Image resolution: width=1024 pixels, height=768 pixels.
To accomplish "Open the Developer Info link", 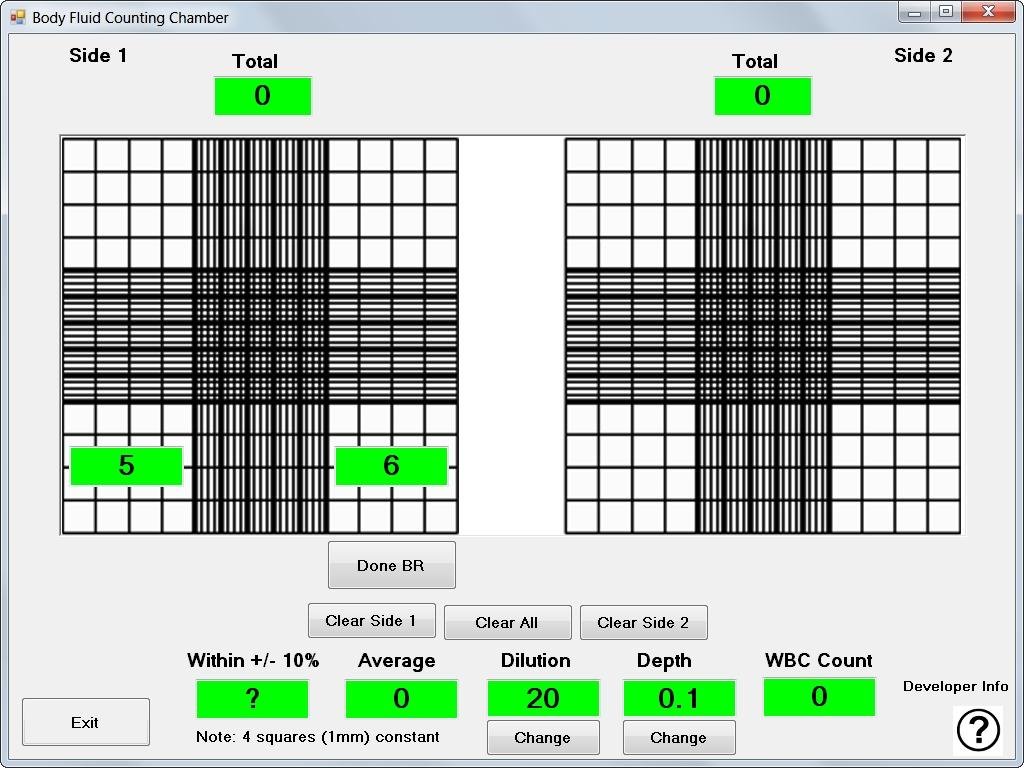I will pos(955,686).
